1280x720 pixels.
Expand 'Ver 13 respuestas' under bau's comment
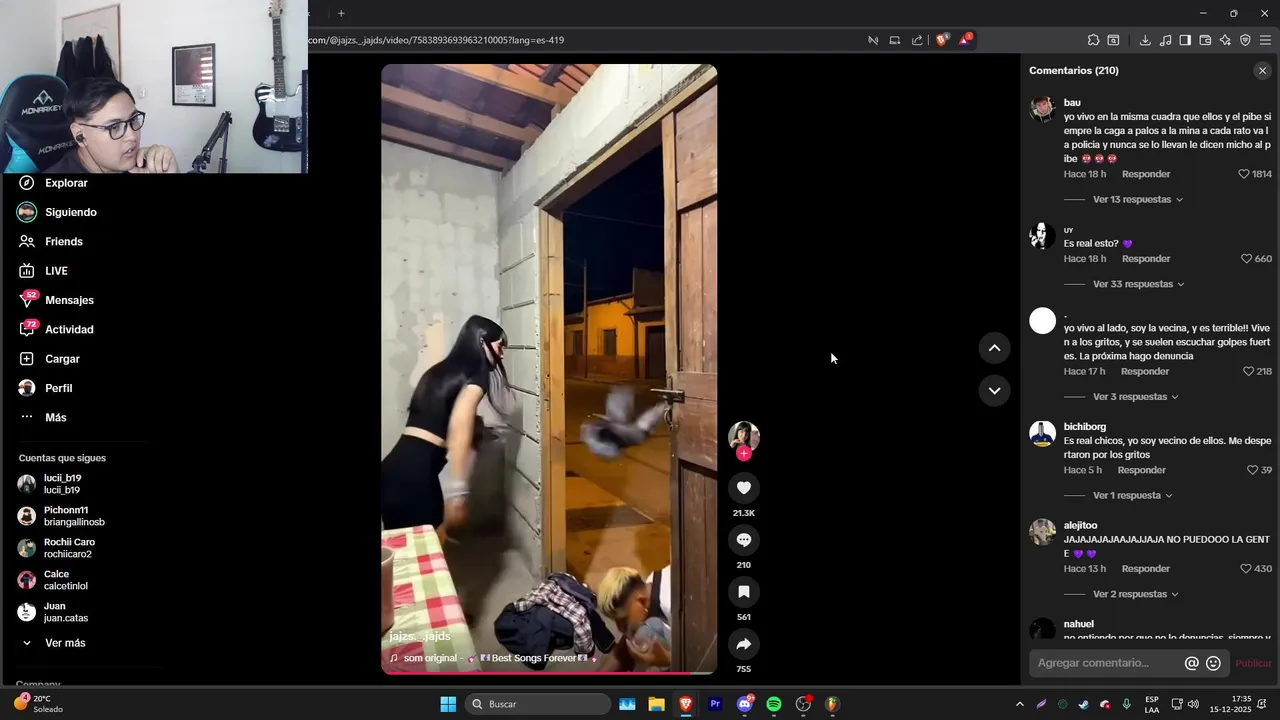click(x=1138, y=199)
